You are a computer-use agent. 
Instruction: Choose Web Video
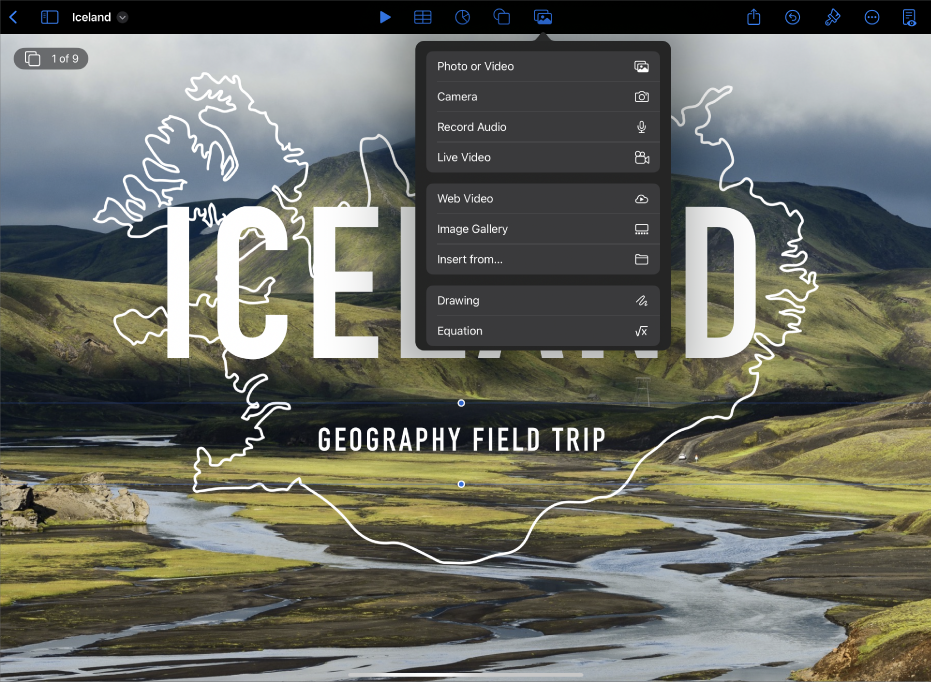543,199
